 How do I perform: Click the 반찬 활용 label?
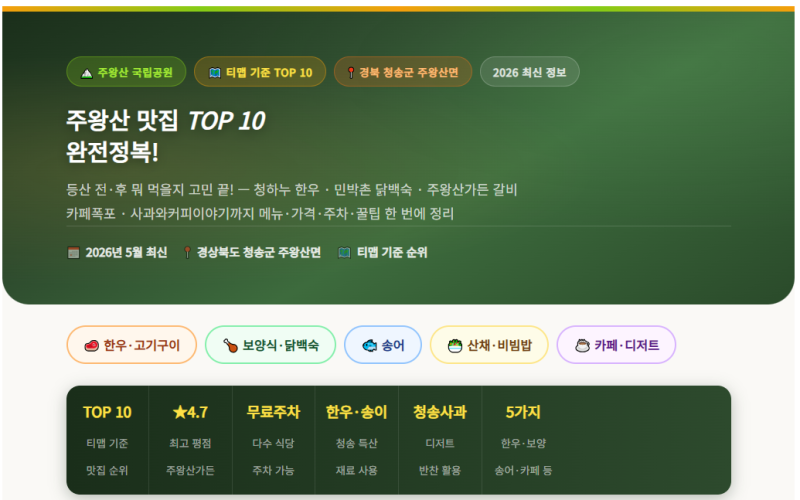(440, 470)
